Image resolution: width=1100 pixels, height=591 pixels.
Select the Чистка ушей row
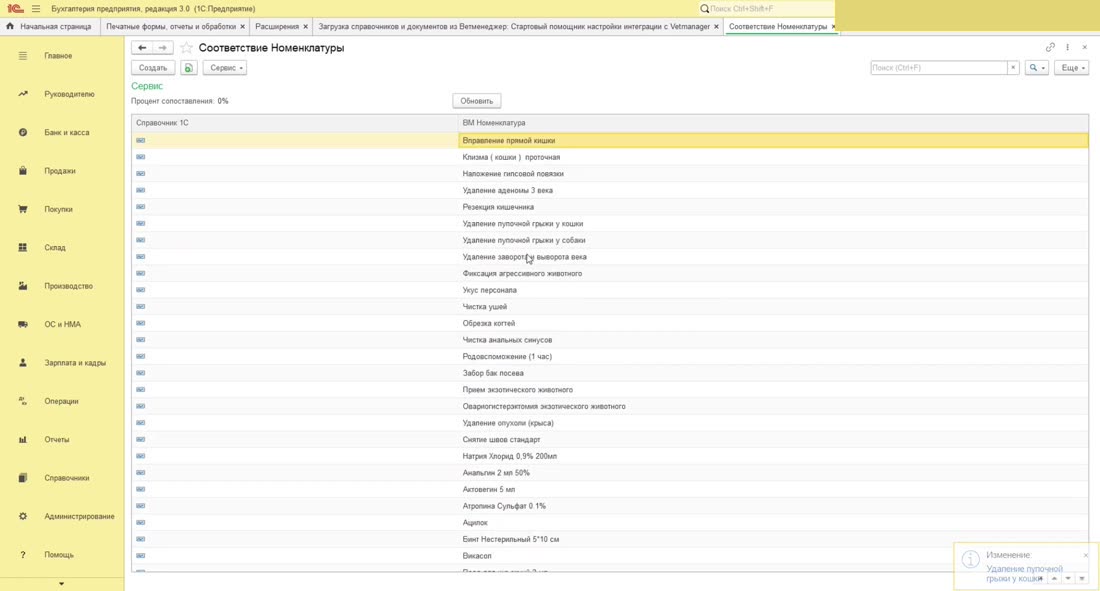point(610,307)
